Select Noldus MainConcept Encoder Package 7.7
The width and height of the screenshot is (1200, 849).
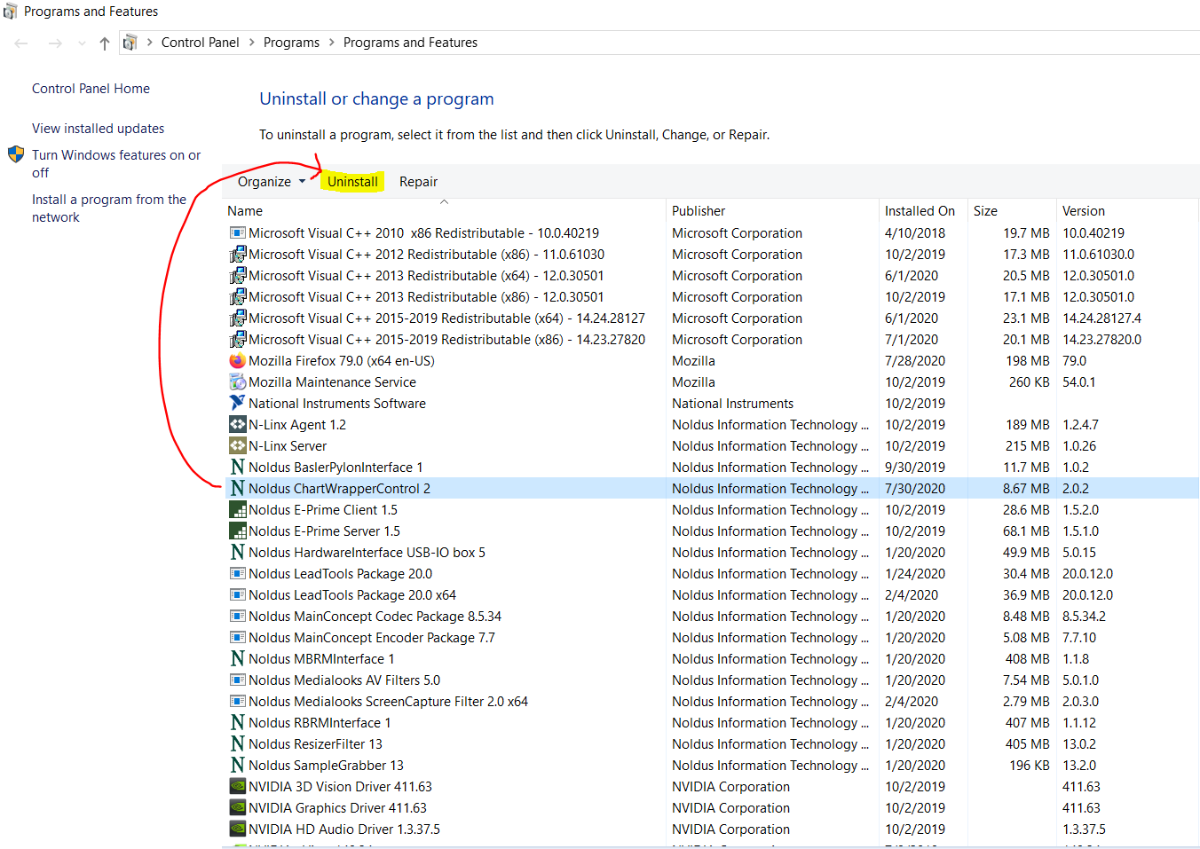(710, 638)
